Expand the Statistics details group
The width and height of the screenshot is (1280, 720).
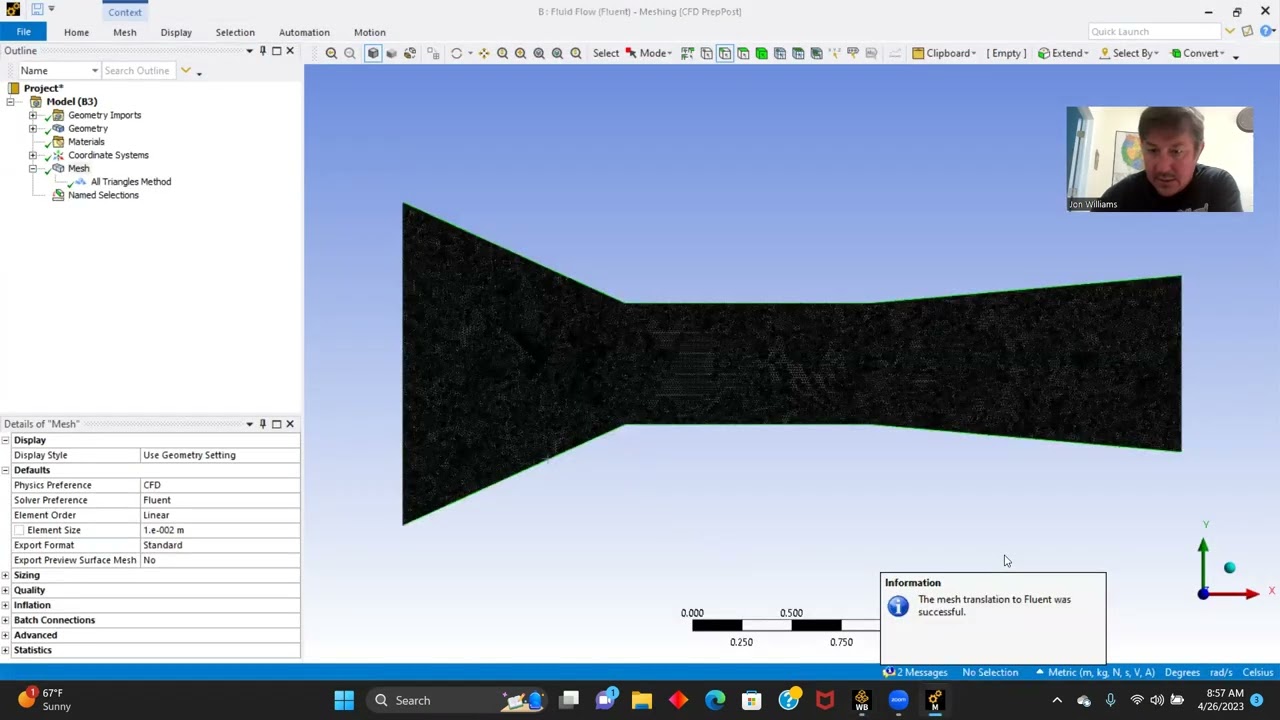point(5,650)
